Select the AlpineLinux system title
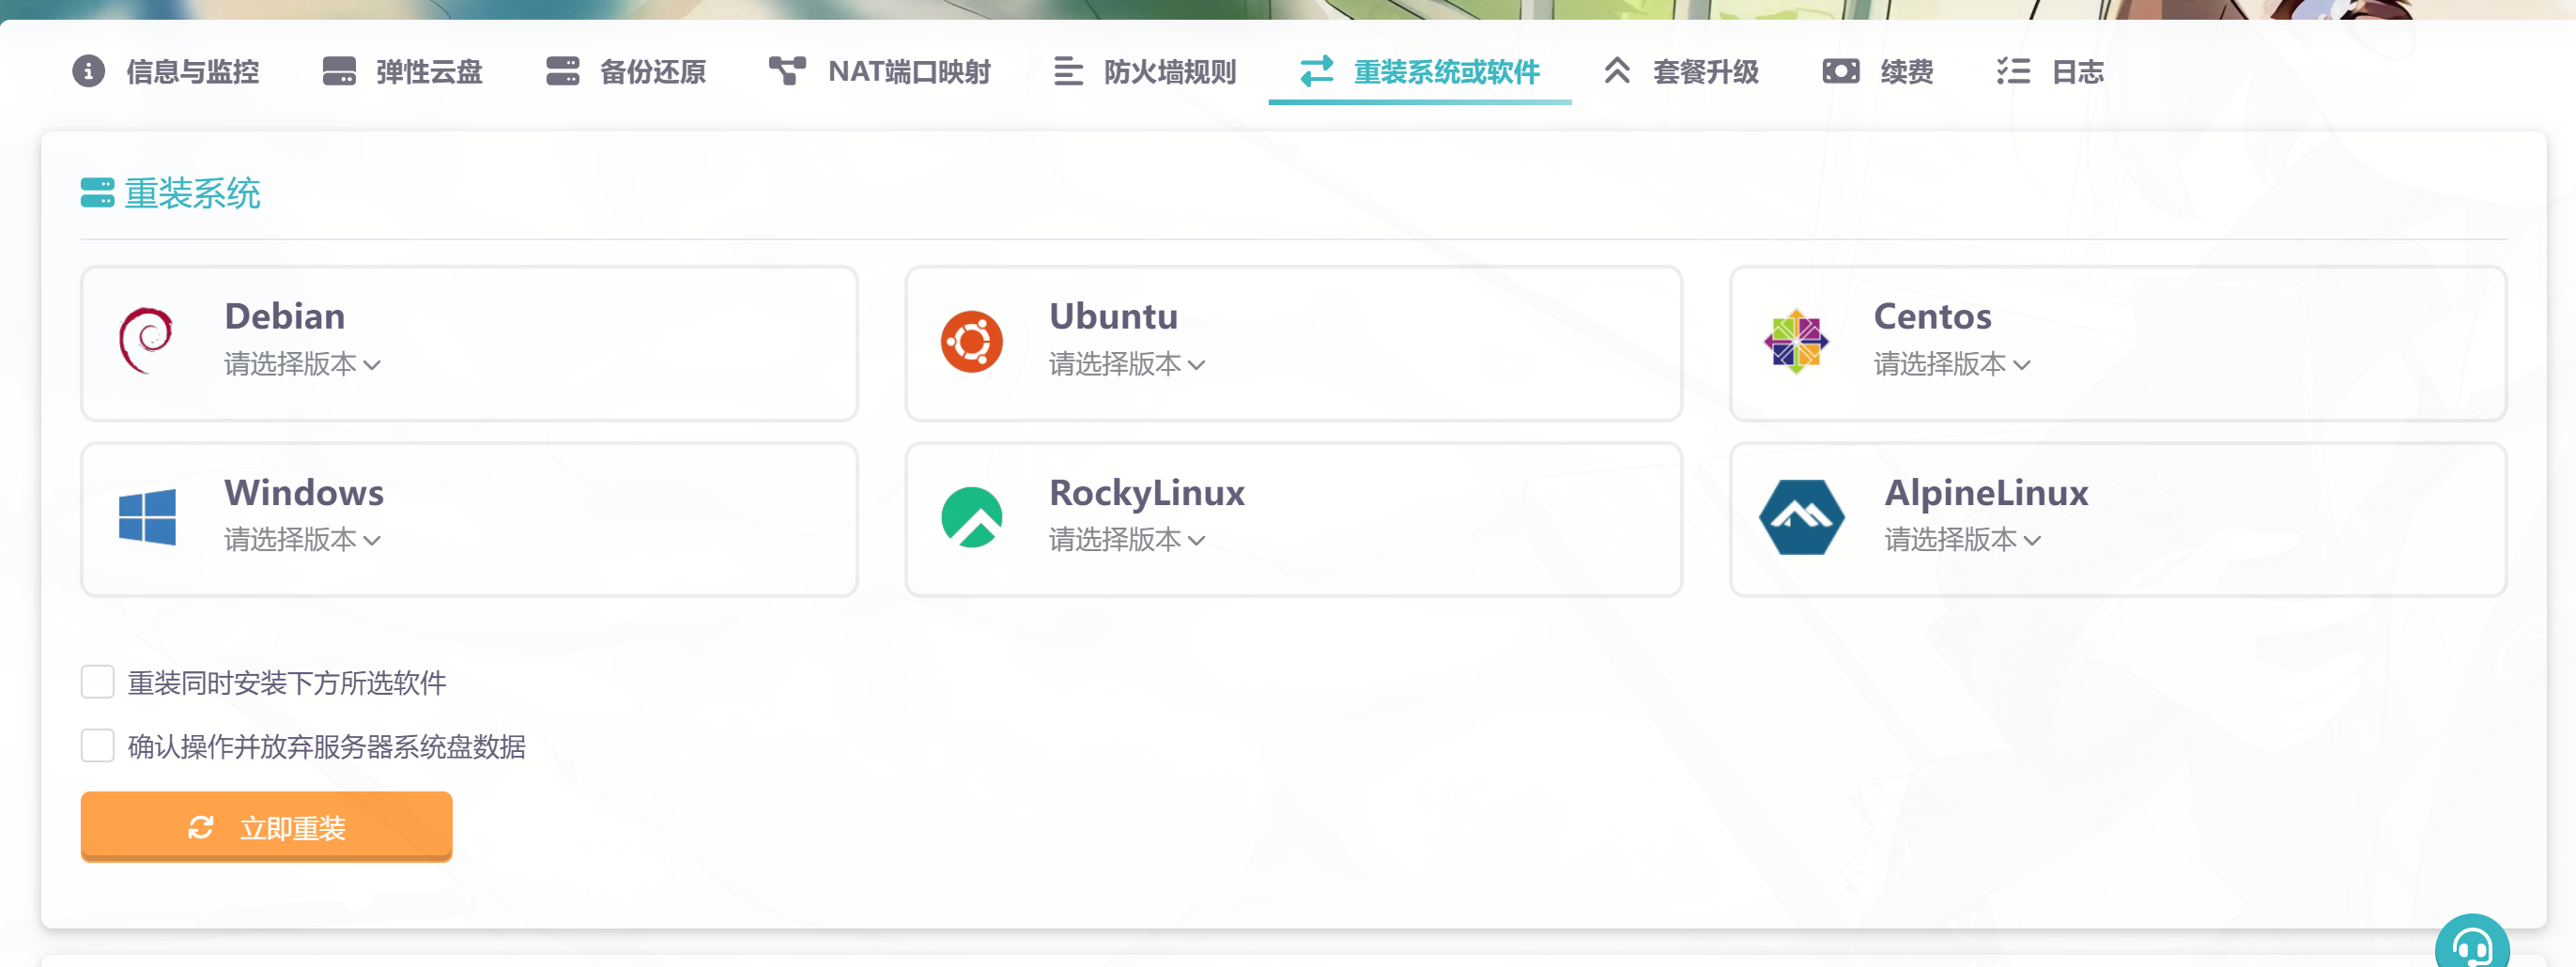2576x967 pixels. pyautogui.click(x=1986, y=492)
